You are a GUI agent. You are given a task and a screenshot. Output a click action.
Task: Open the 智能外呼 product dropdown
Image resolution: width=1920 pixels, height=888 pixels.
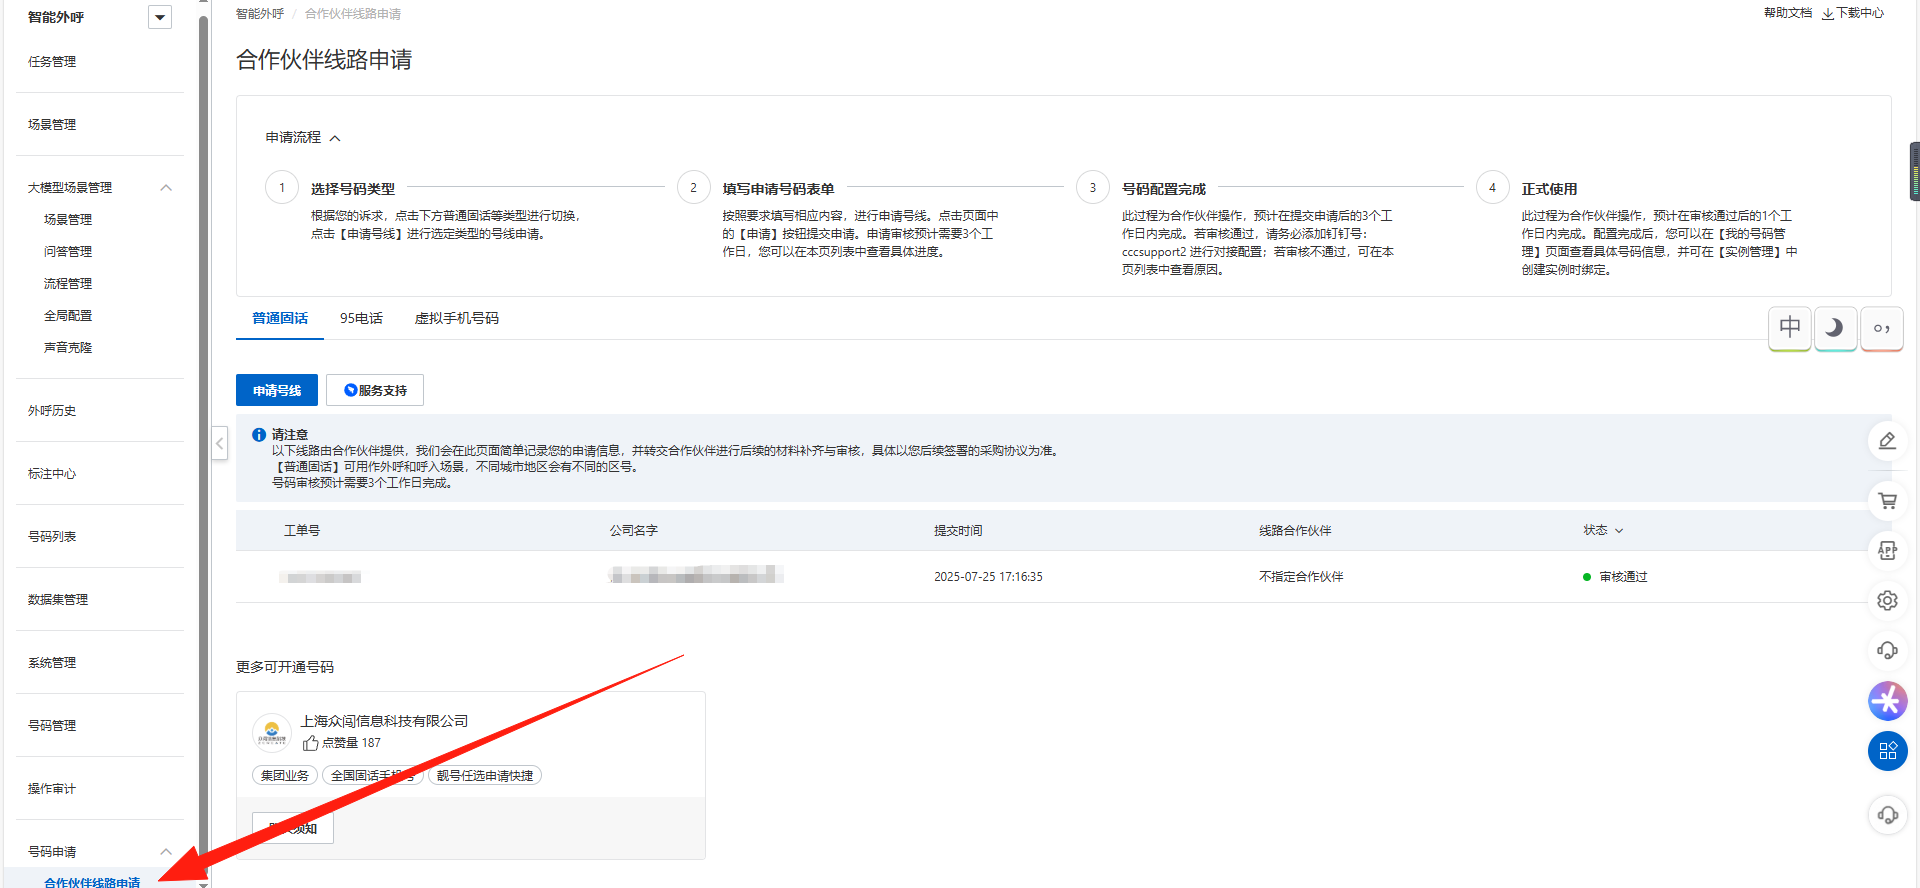tap(159, 17)
